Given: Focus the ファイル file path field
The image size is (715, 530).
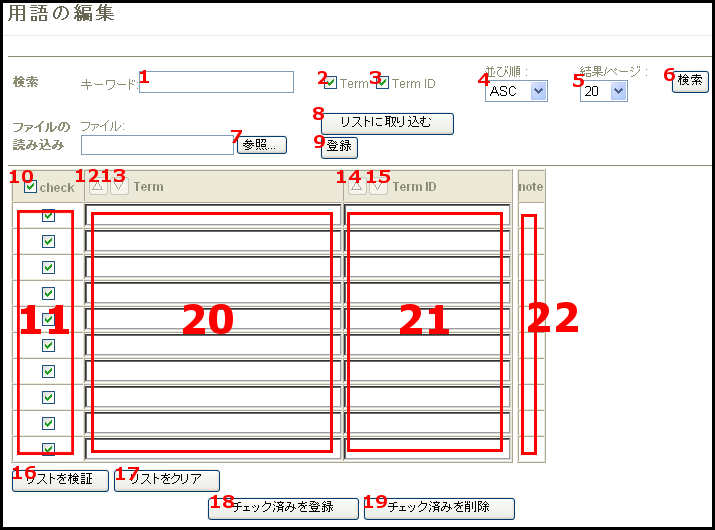Looking at the screenshot, I should (157, 145).
